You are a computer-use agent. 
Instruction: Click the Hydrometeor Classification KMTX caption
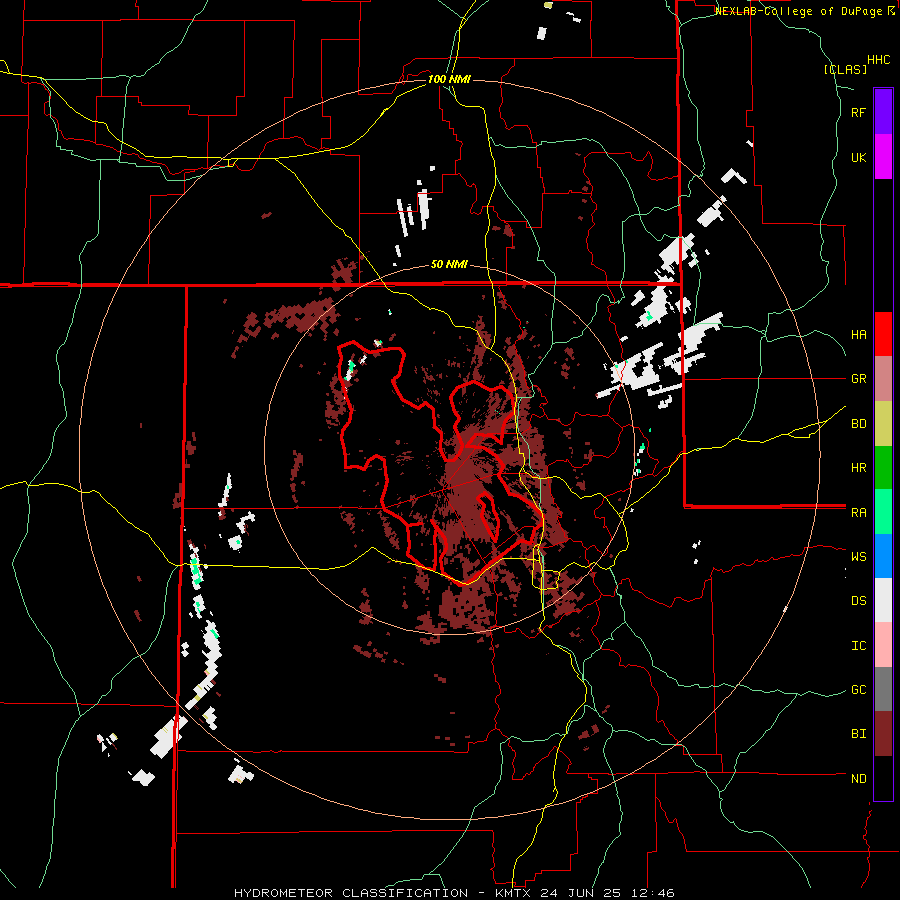tap(454, 893)
